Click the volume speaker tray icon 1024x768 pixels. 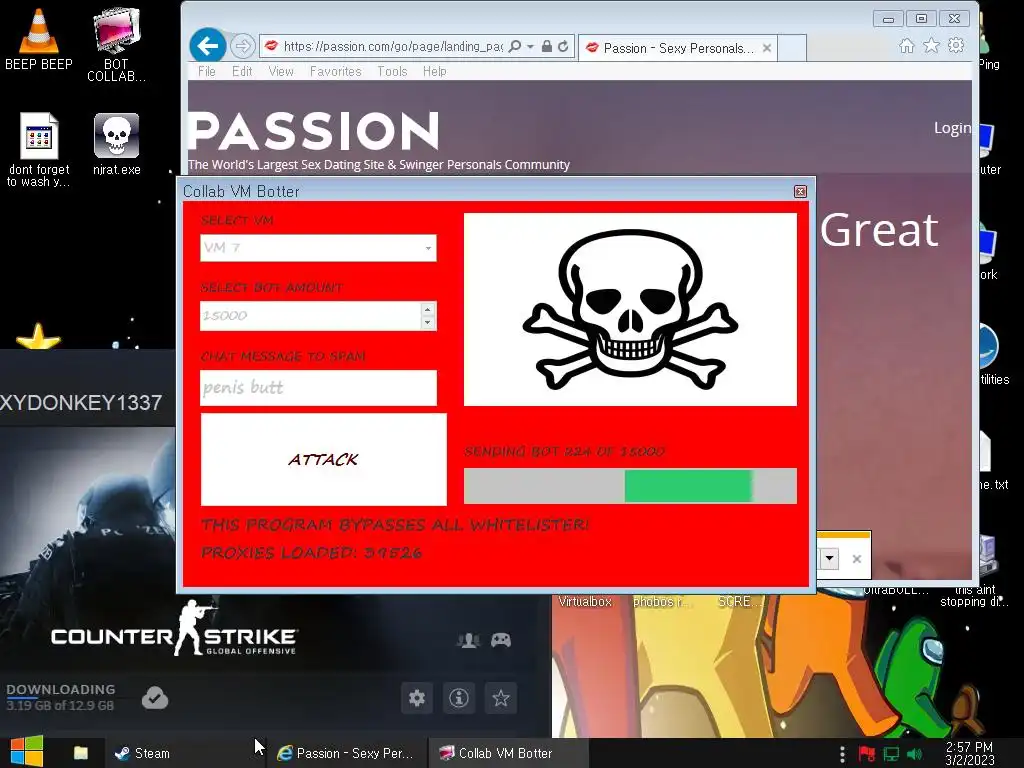tap(914, 754)
